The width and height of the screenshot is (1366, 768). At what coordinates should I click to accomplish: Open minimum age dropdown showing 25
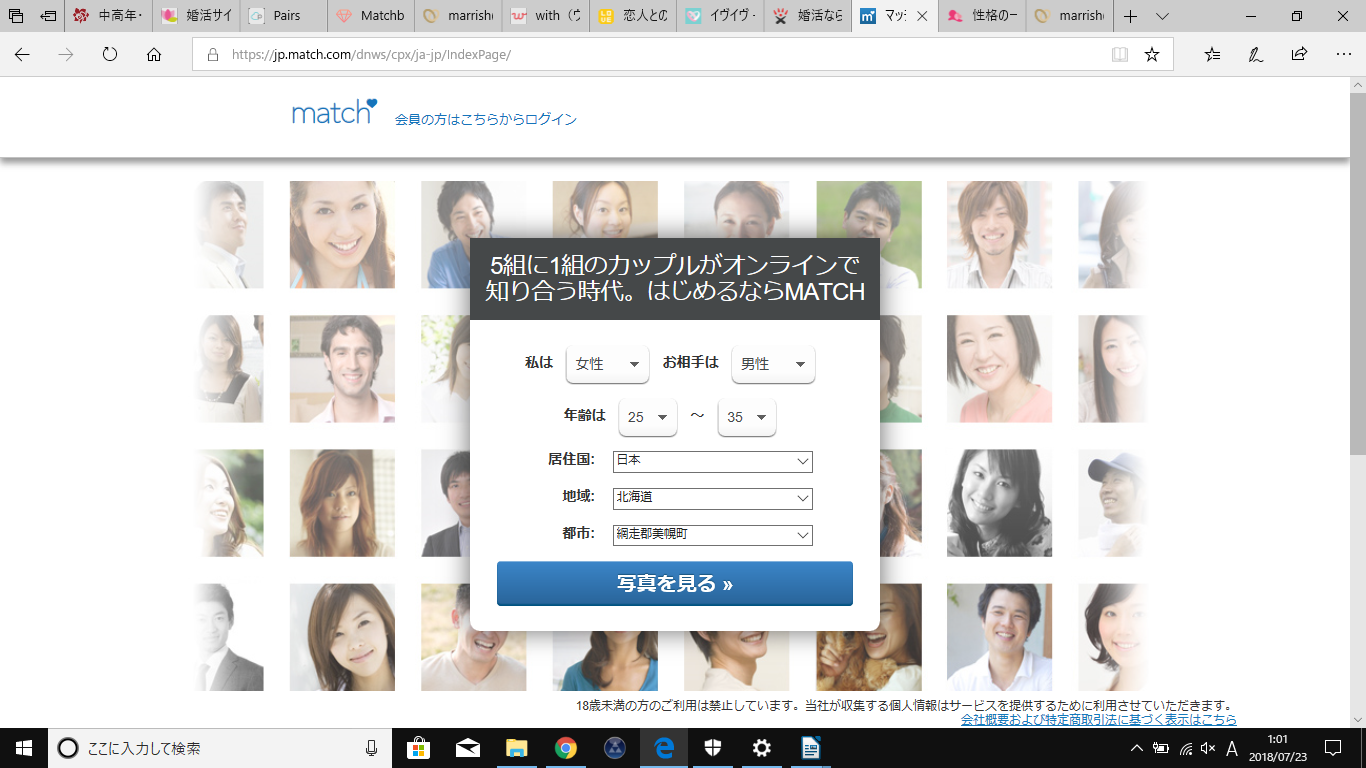(x=648, y=417)
